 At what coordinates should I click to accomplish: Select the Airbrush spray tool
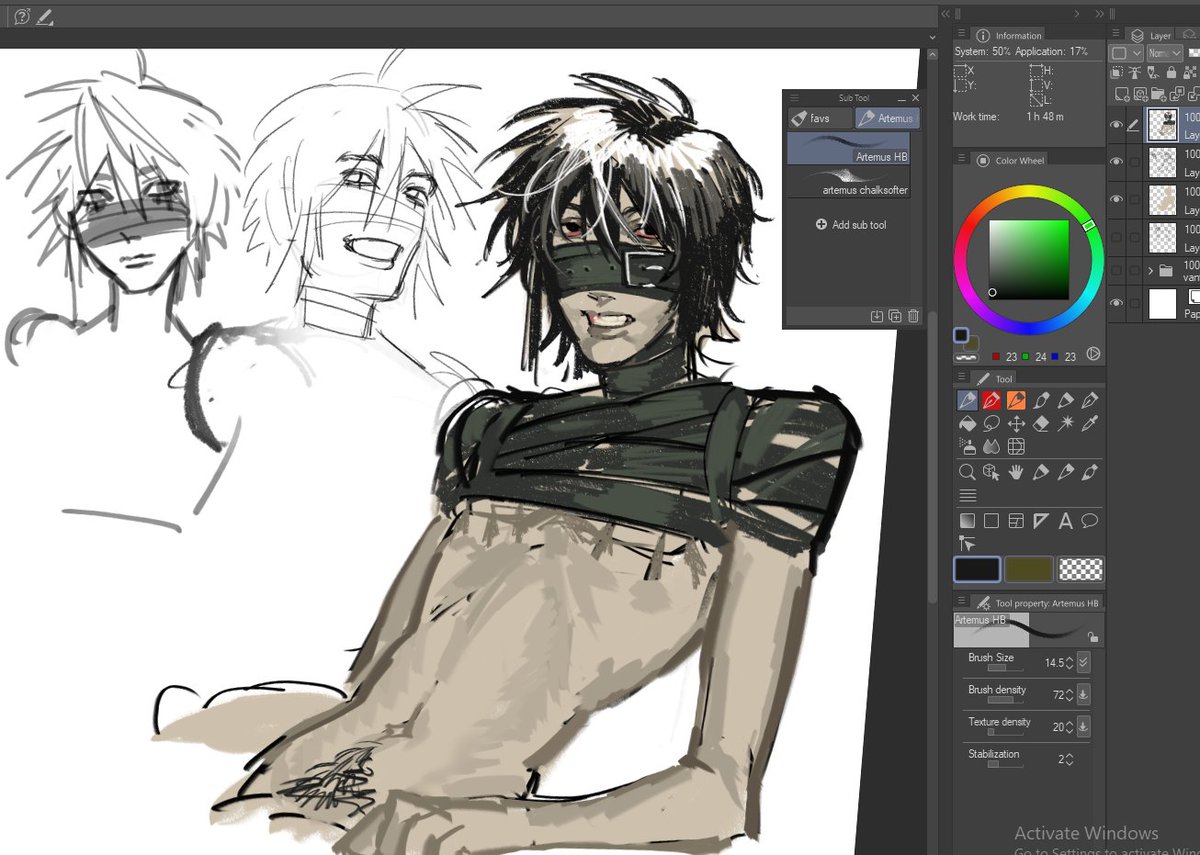coord(967,447)
